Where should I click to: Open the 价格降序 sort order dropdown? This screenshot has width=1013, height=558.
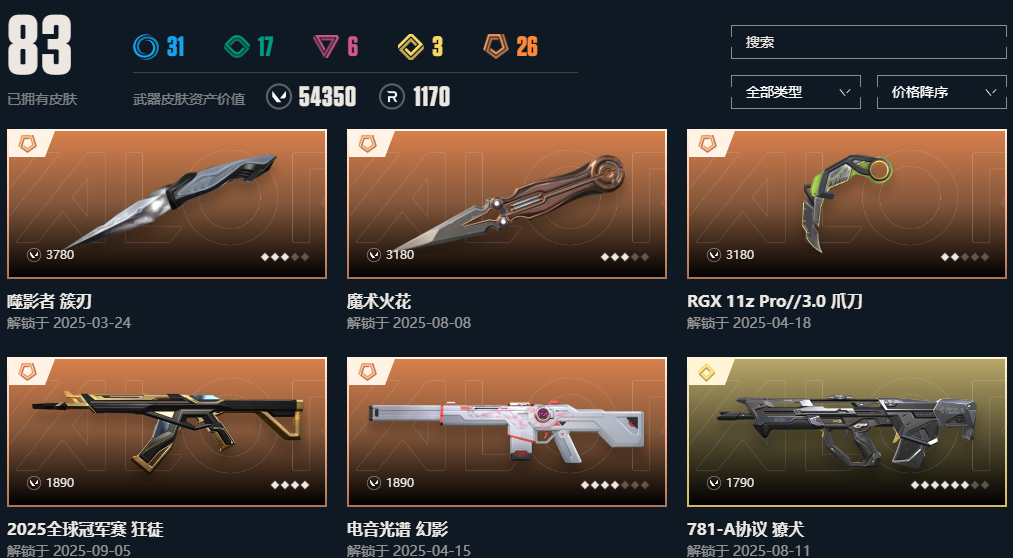tap(941, 92)
